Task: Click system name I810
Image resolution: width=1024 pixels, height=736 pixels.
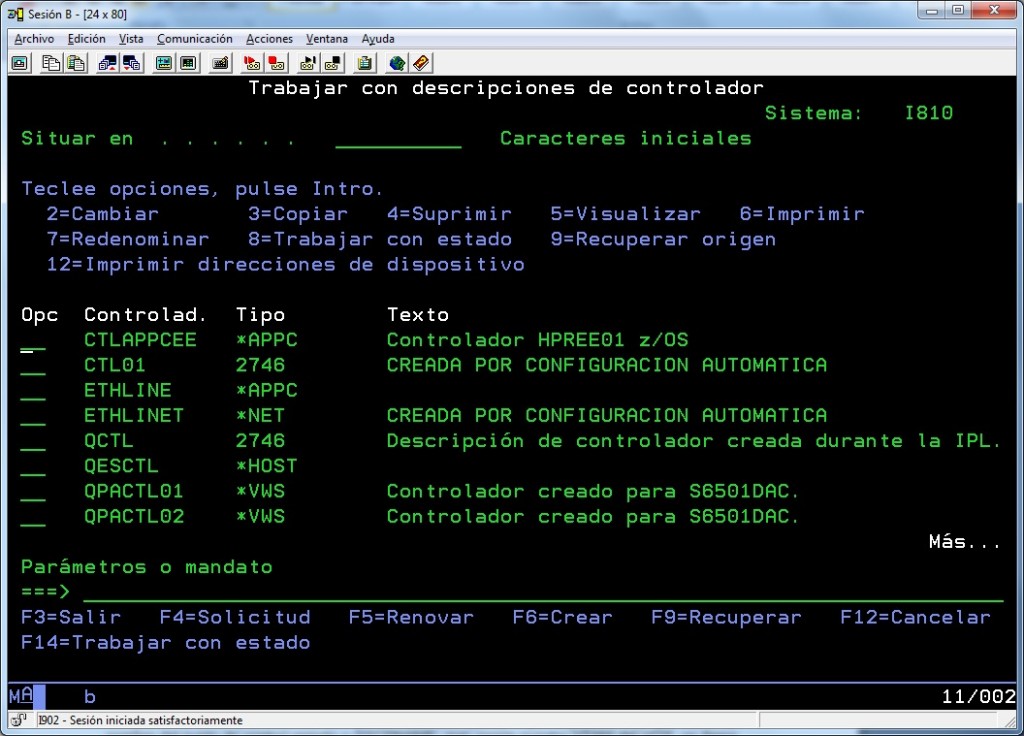Action: pos(929,113)
